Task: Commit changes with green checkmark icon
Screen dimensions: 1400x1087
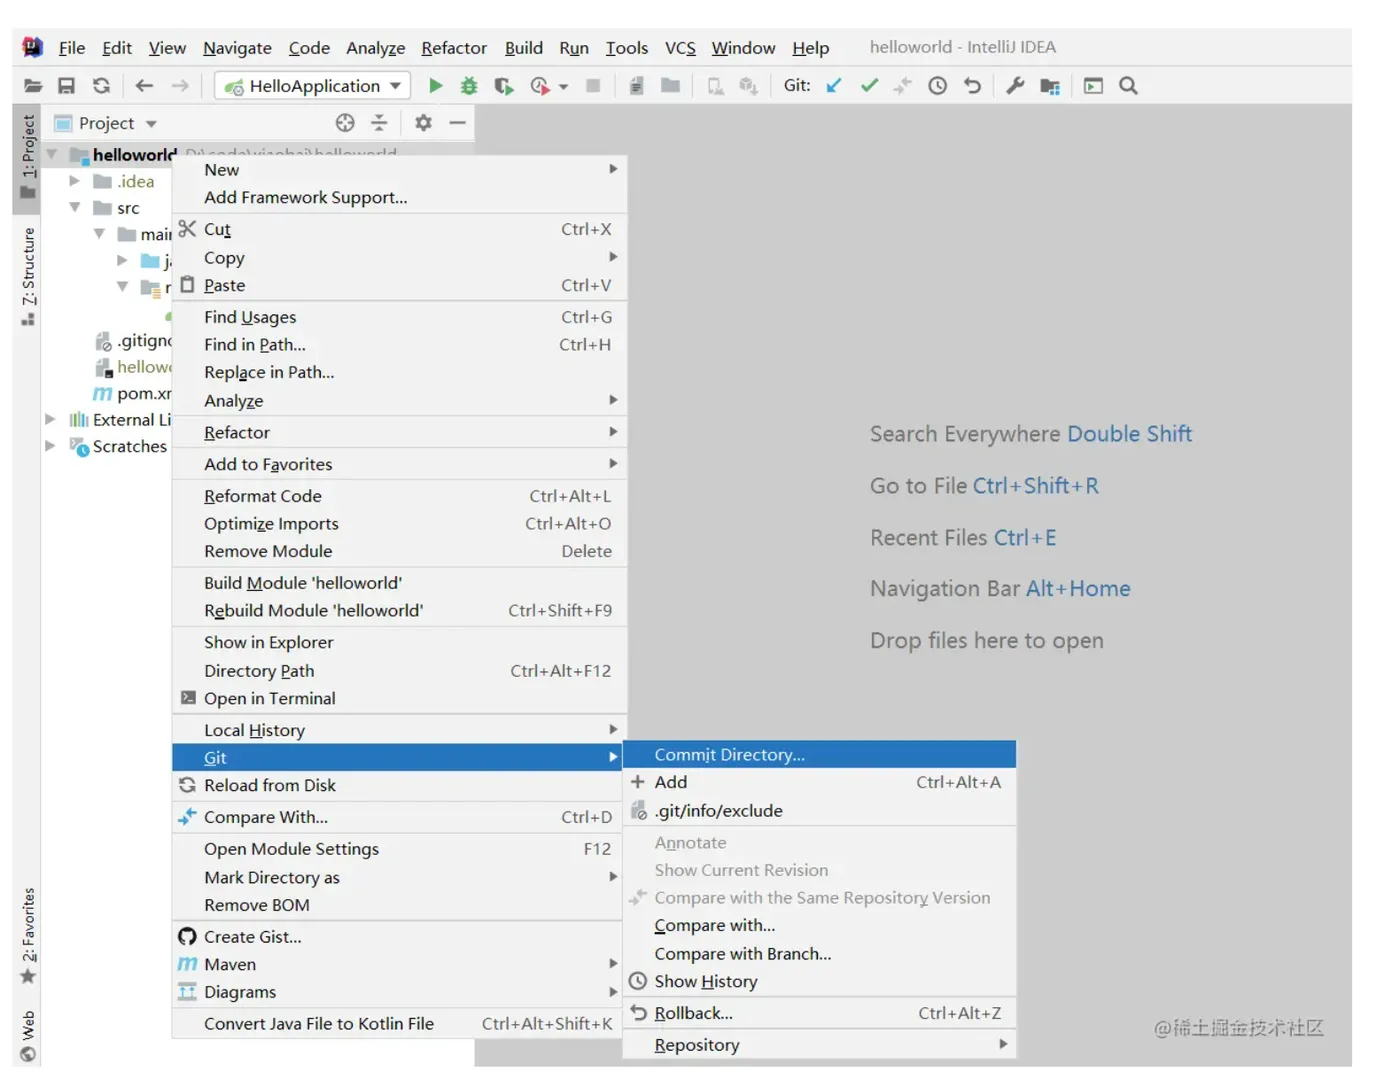Action: tap(869, 86)
